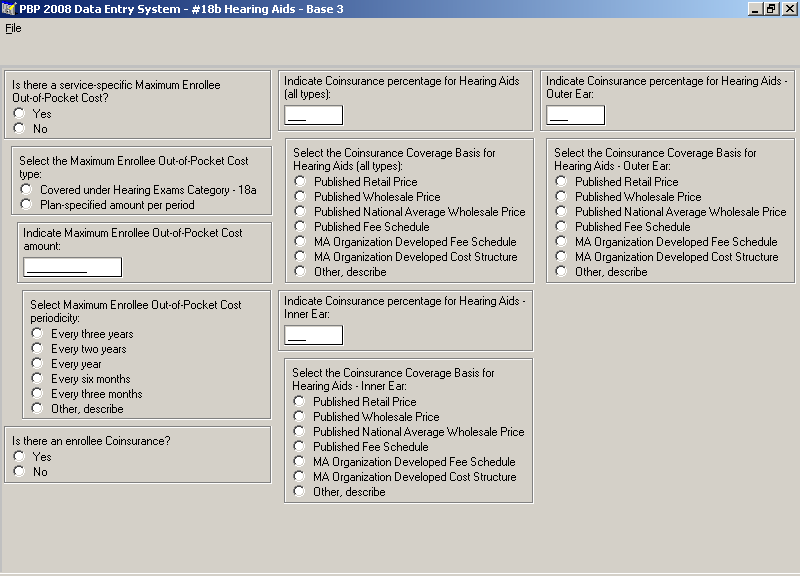Minimize the PBP Data Entry window
This screenshot has height=576, width=800.
tap(755, 9)
